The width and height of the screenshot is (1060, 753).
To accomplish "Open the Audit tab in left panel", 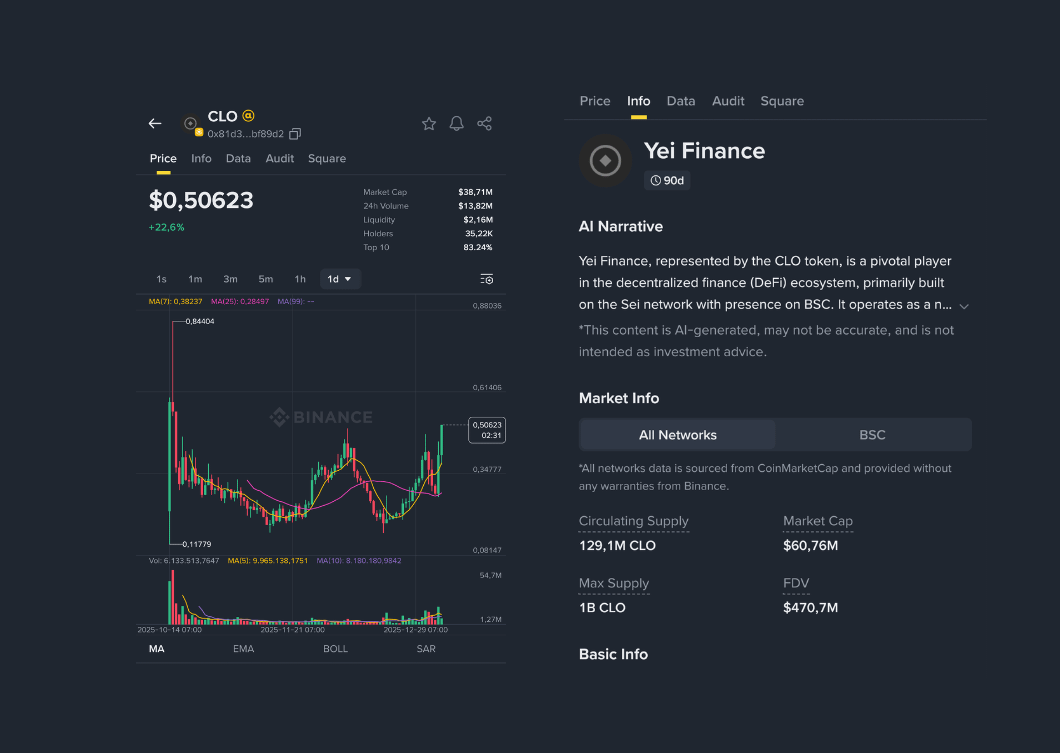I will point(280,158).
